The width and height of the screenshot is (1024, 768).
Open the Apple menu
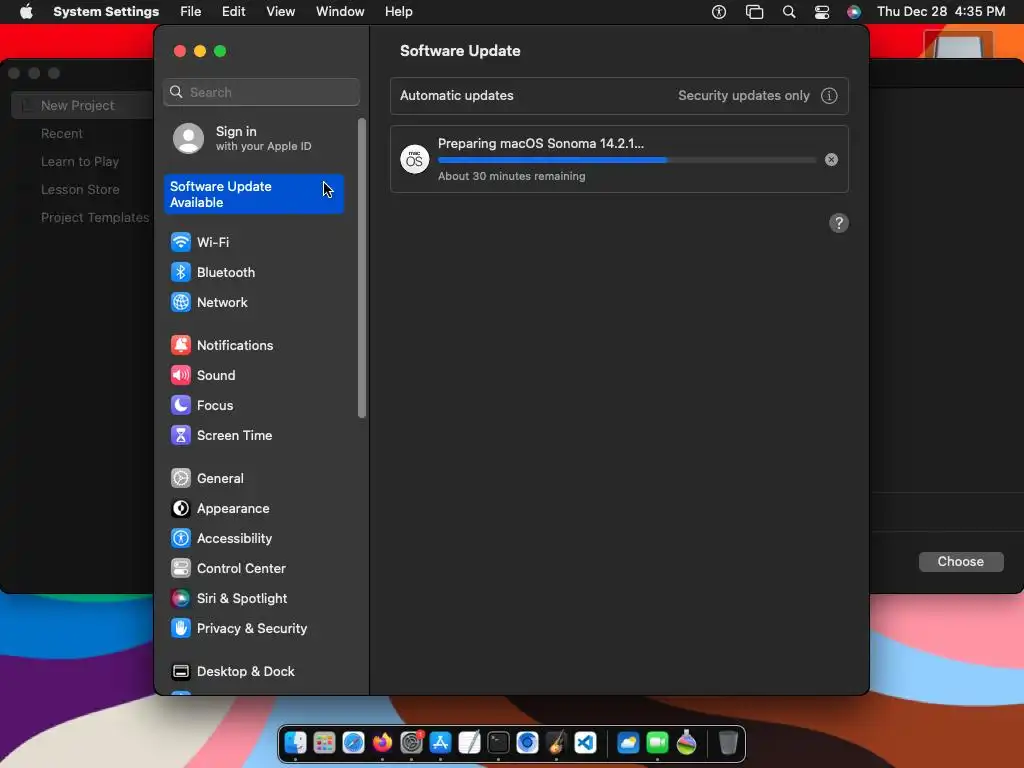[x=26, y=12]
